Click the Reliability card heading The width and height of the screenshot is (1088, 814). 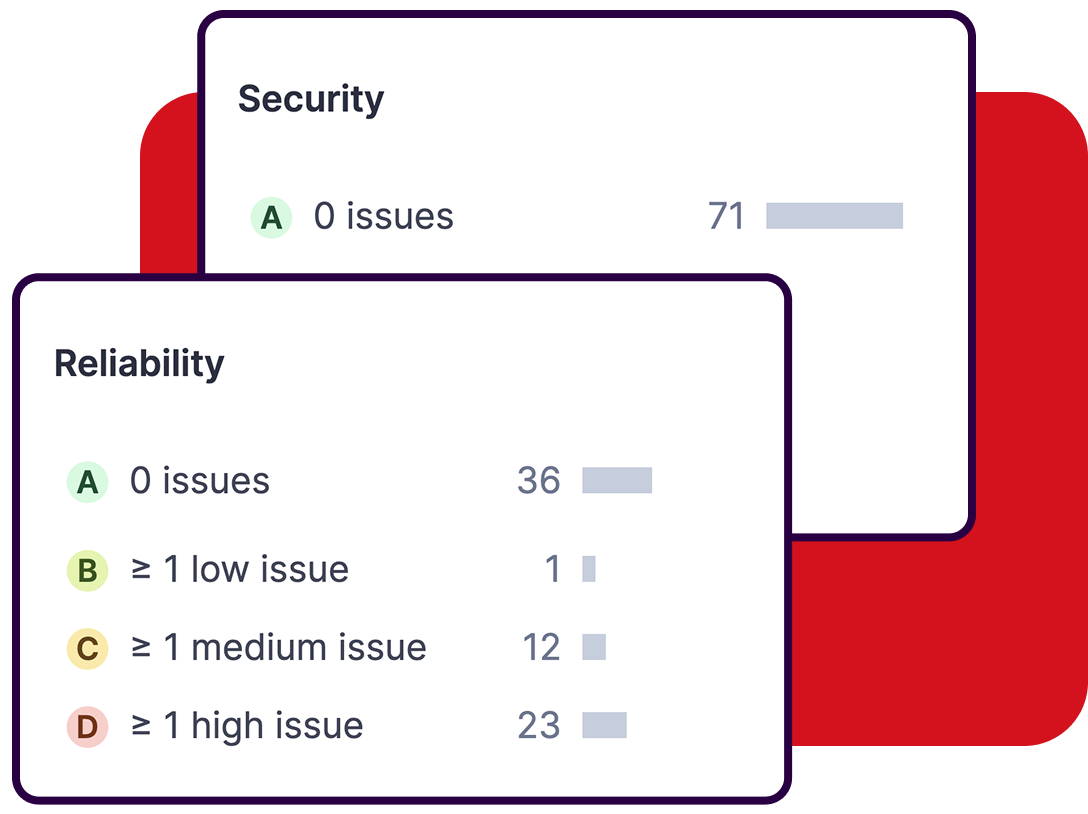click(139, 364)
